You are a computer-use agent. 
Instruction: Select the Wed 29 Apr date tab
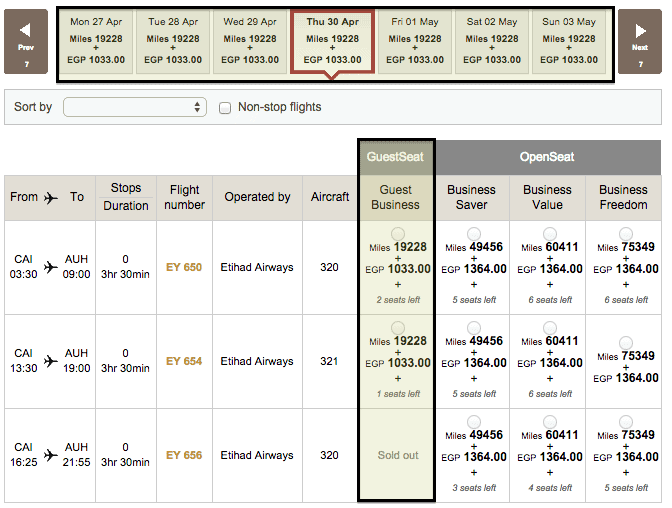pyautogui.click(x=249, y=41)
